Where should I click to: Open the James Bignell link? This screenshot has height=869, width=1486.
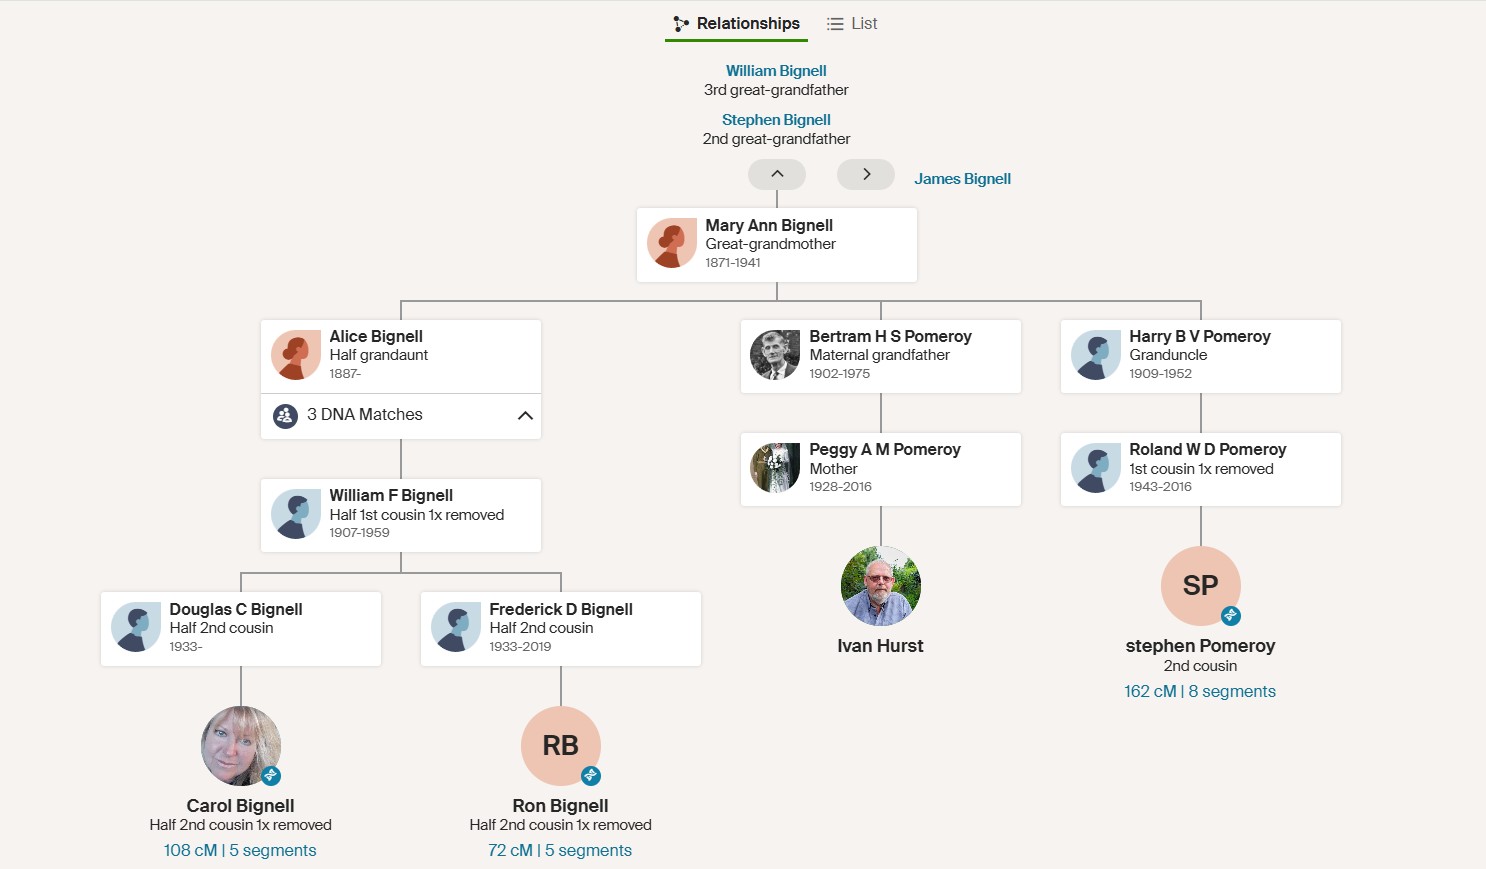pyautogui.click(x=962, y=179)
